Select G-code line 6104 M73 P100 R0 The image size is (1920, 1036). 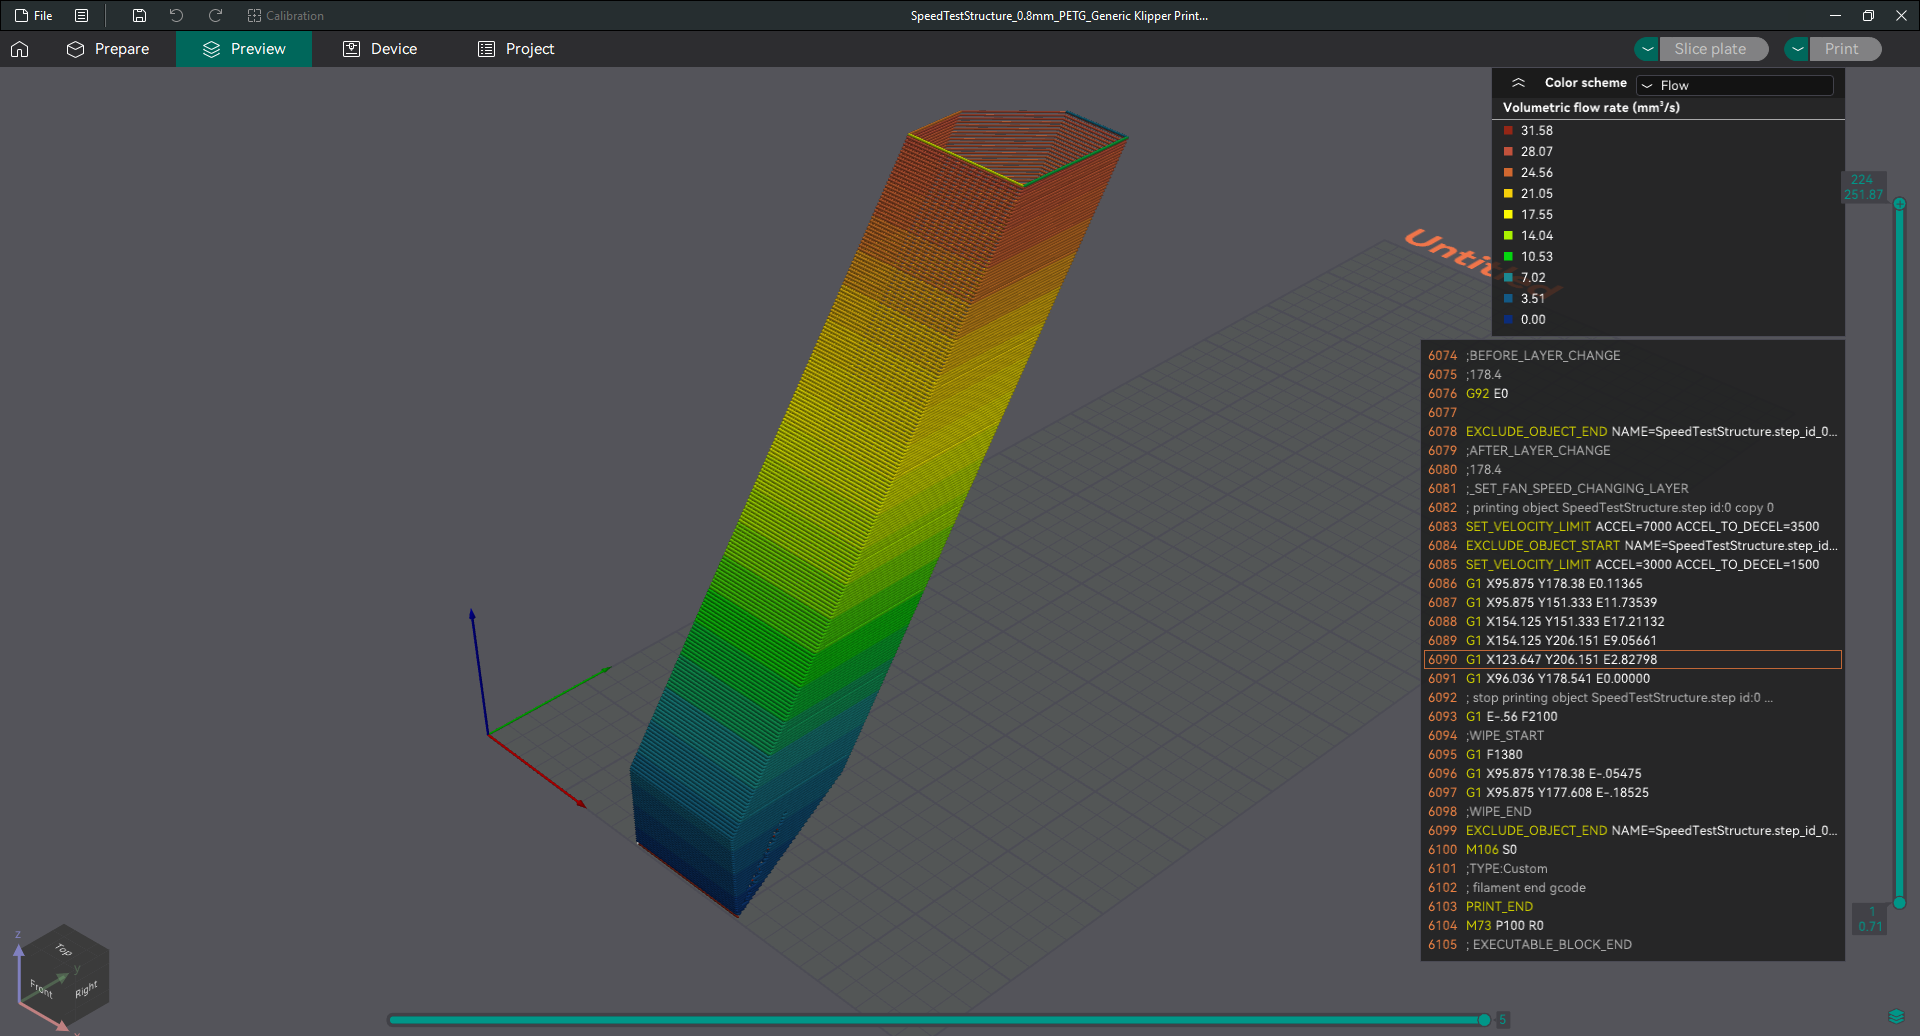(1632, 926)
